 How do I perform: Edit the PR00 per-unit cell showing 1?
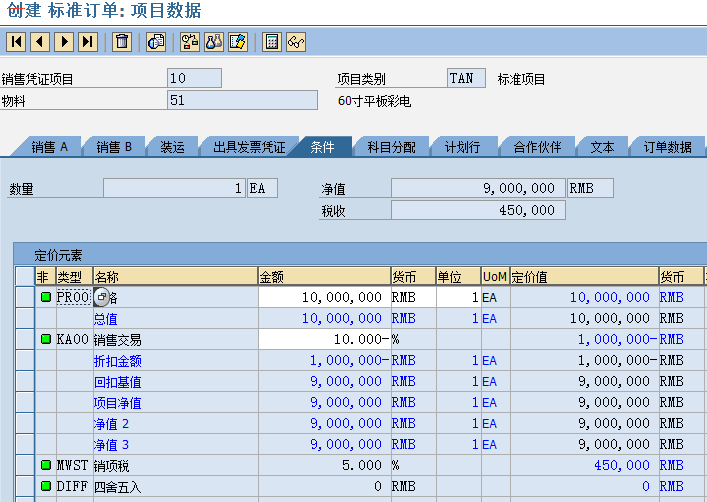click(459, 297)
